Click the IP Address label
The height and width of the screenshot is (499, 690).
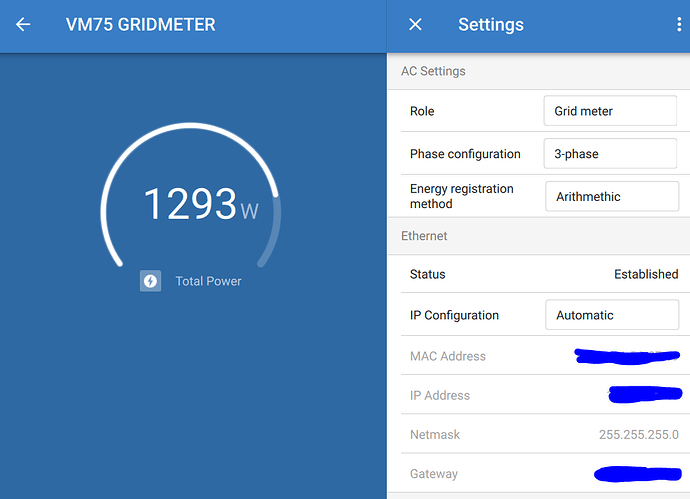tap(440, 396)
